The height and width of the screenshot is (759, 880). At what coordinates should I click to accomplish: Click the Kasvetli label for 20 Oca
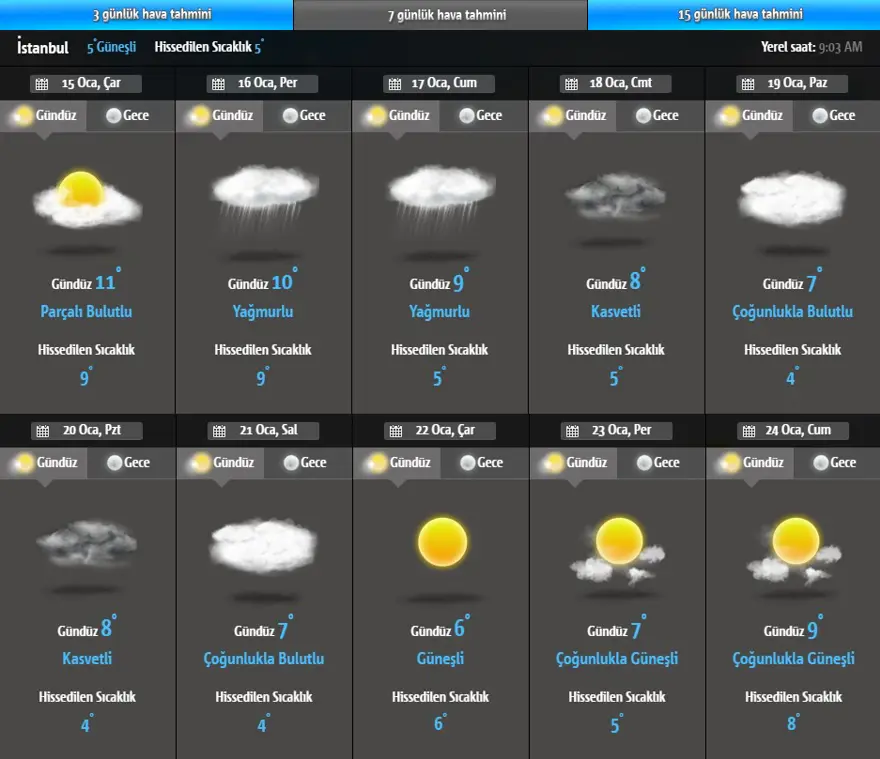[86, 659]
